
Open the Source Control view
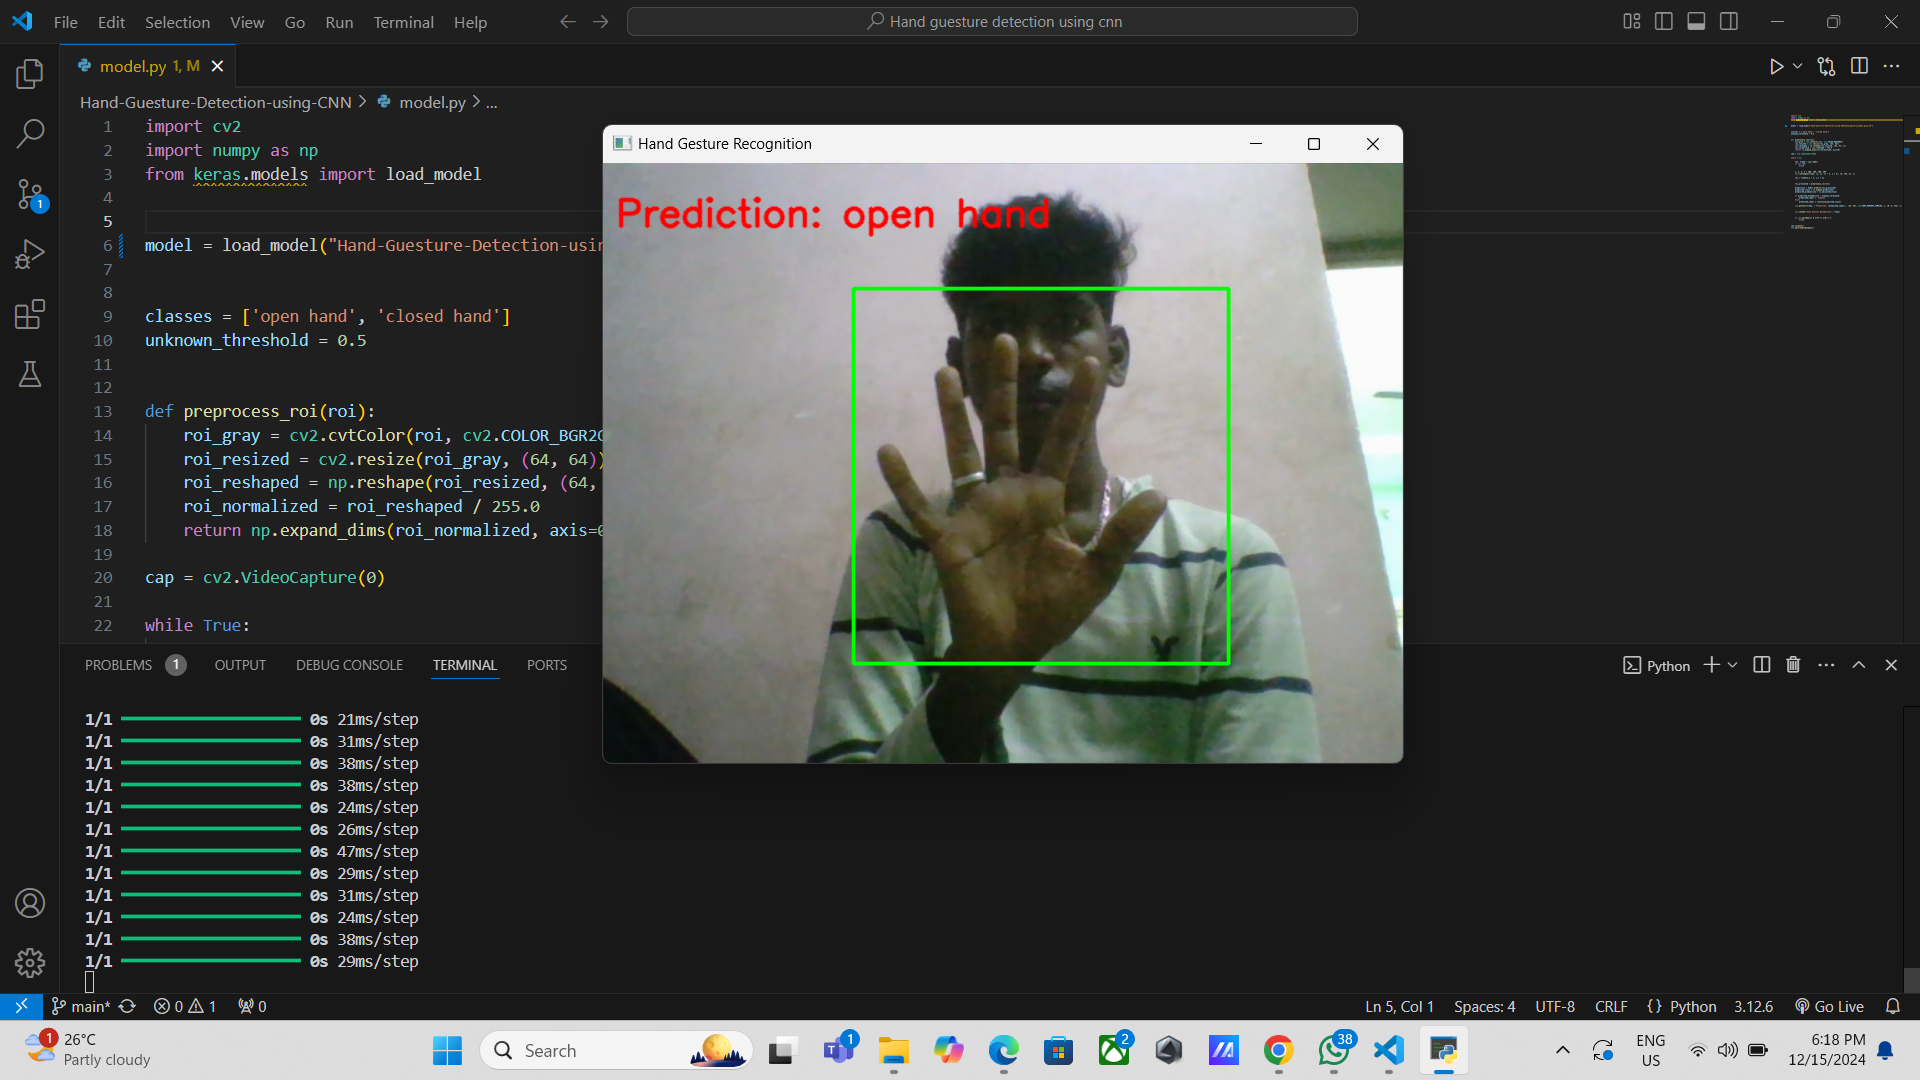point(30,195)
